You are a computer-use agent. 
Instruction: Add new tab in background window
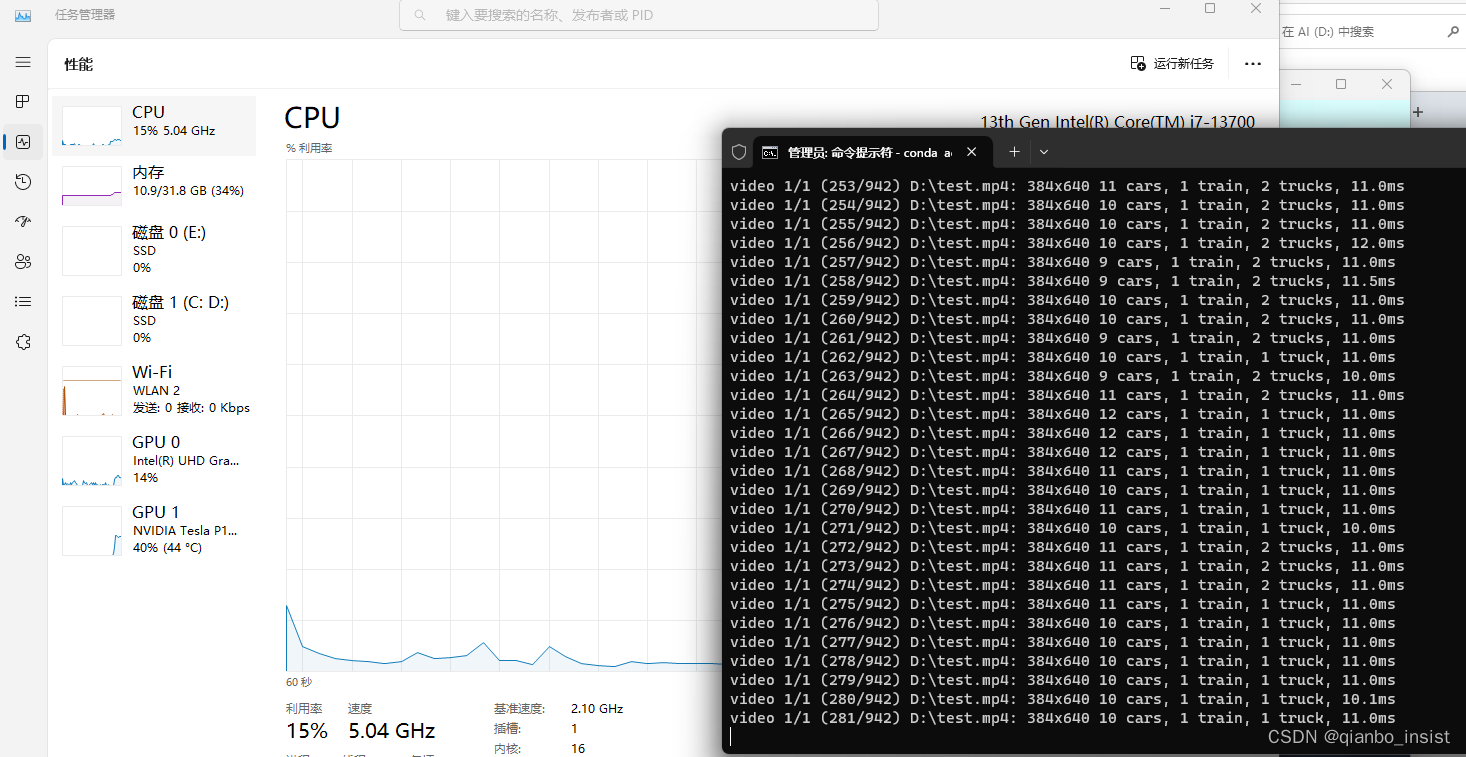pos(1417,113)
